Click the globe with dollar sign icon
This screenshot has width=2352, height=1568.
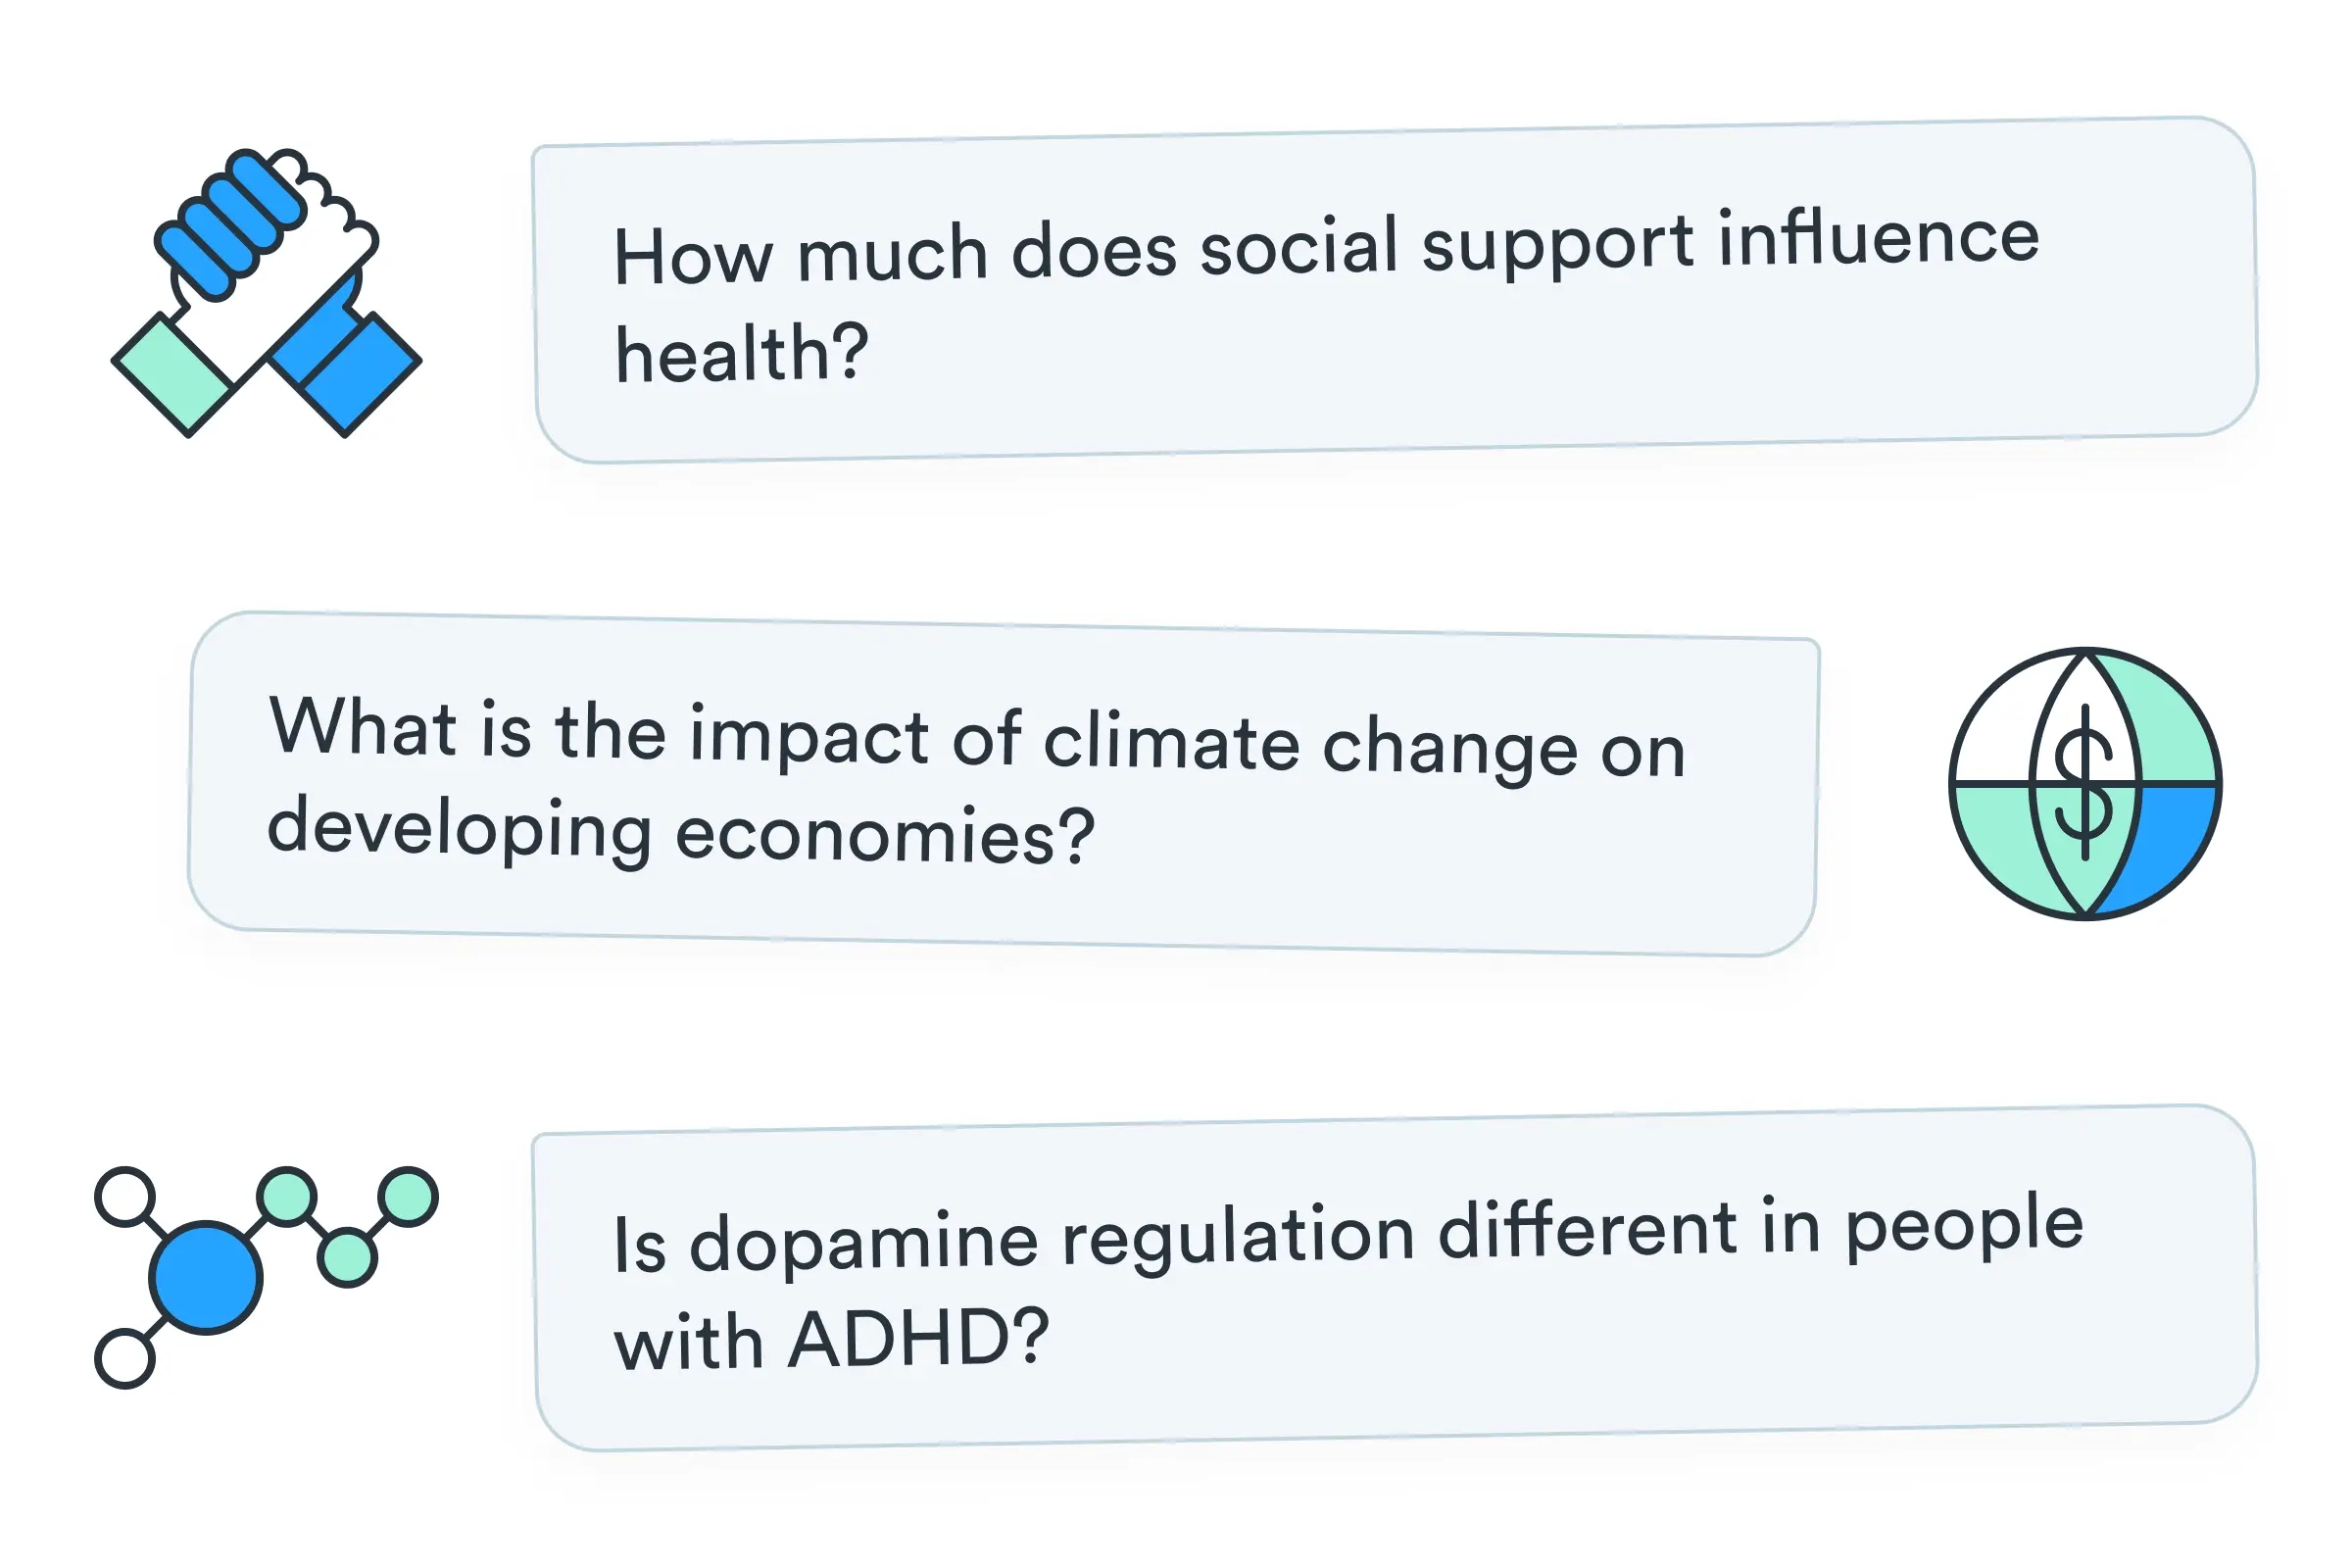click(2085, 784)
